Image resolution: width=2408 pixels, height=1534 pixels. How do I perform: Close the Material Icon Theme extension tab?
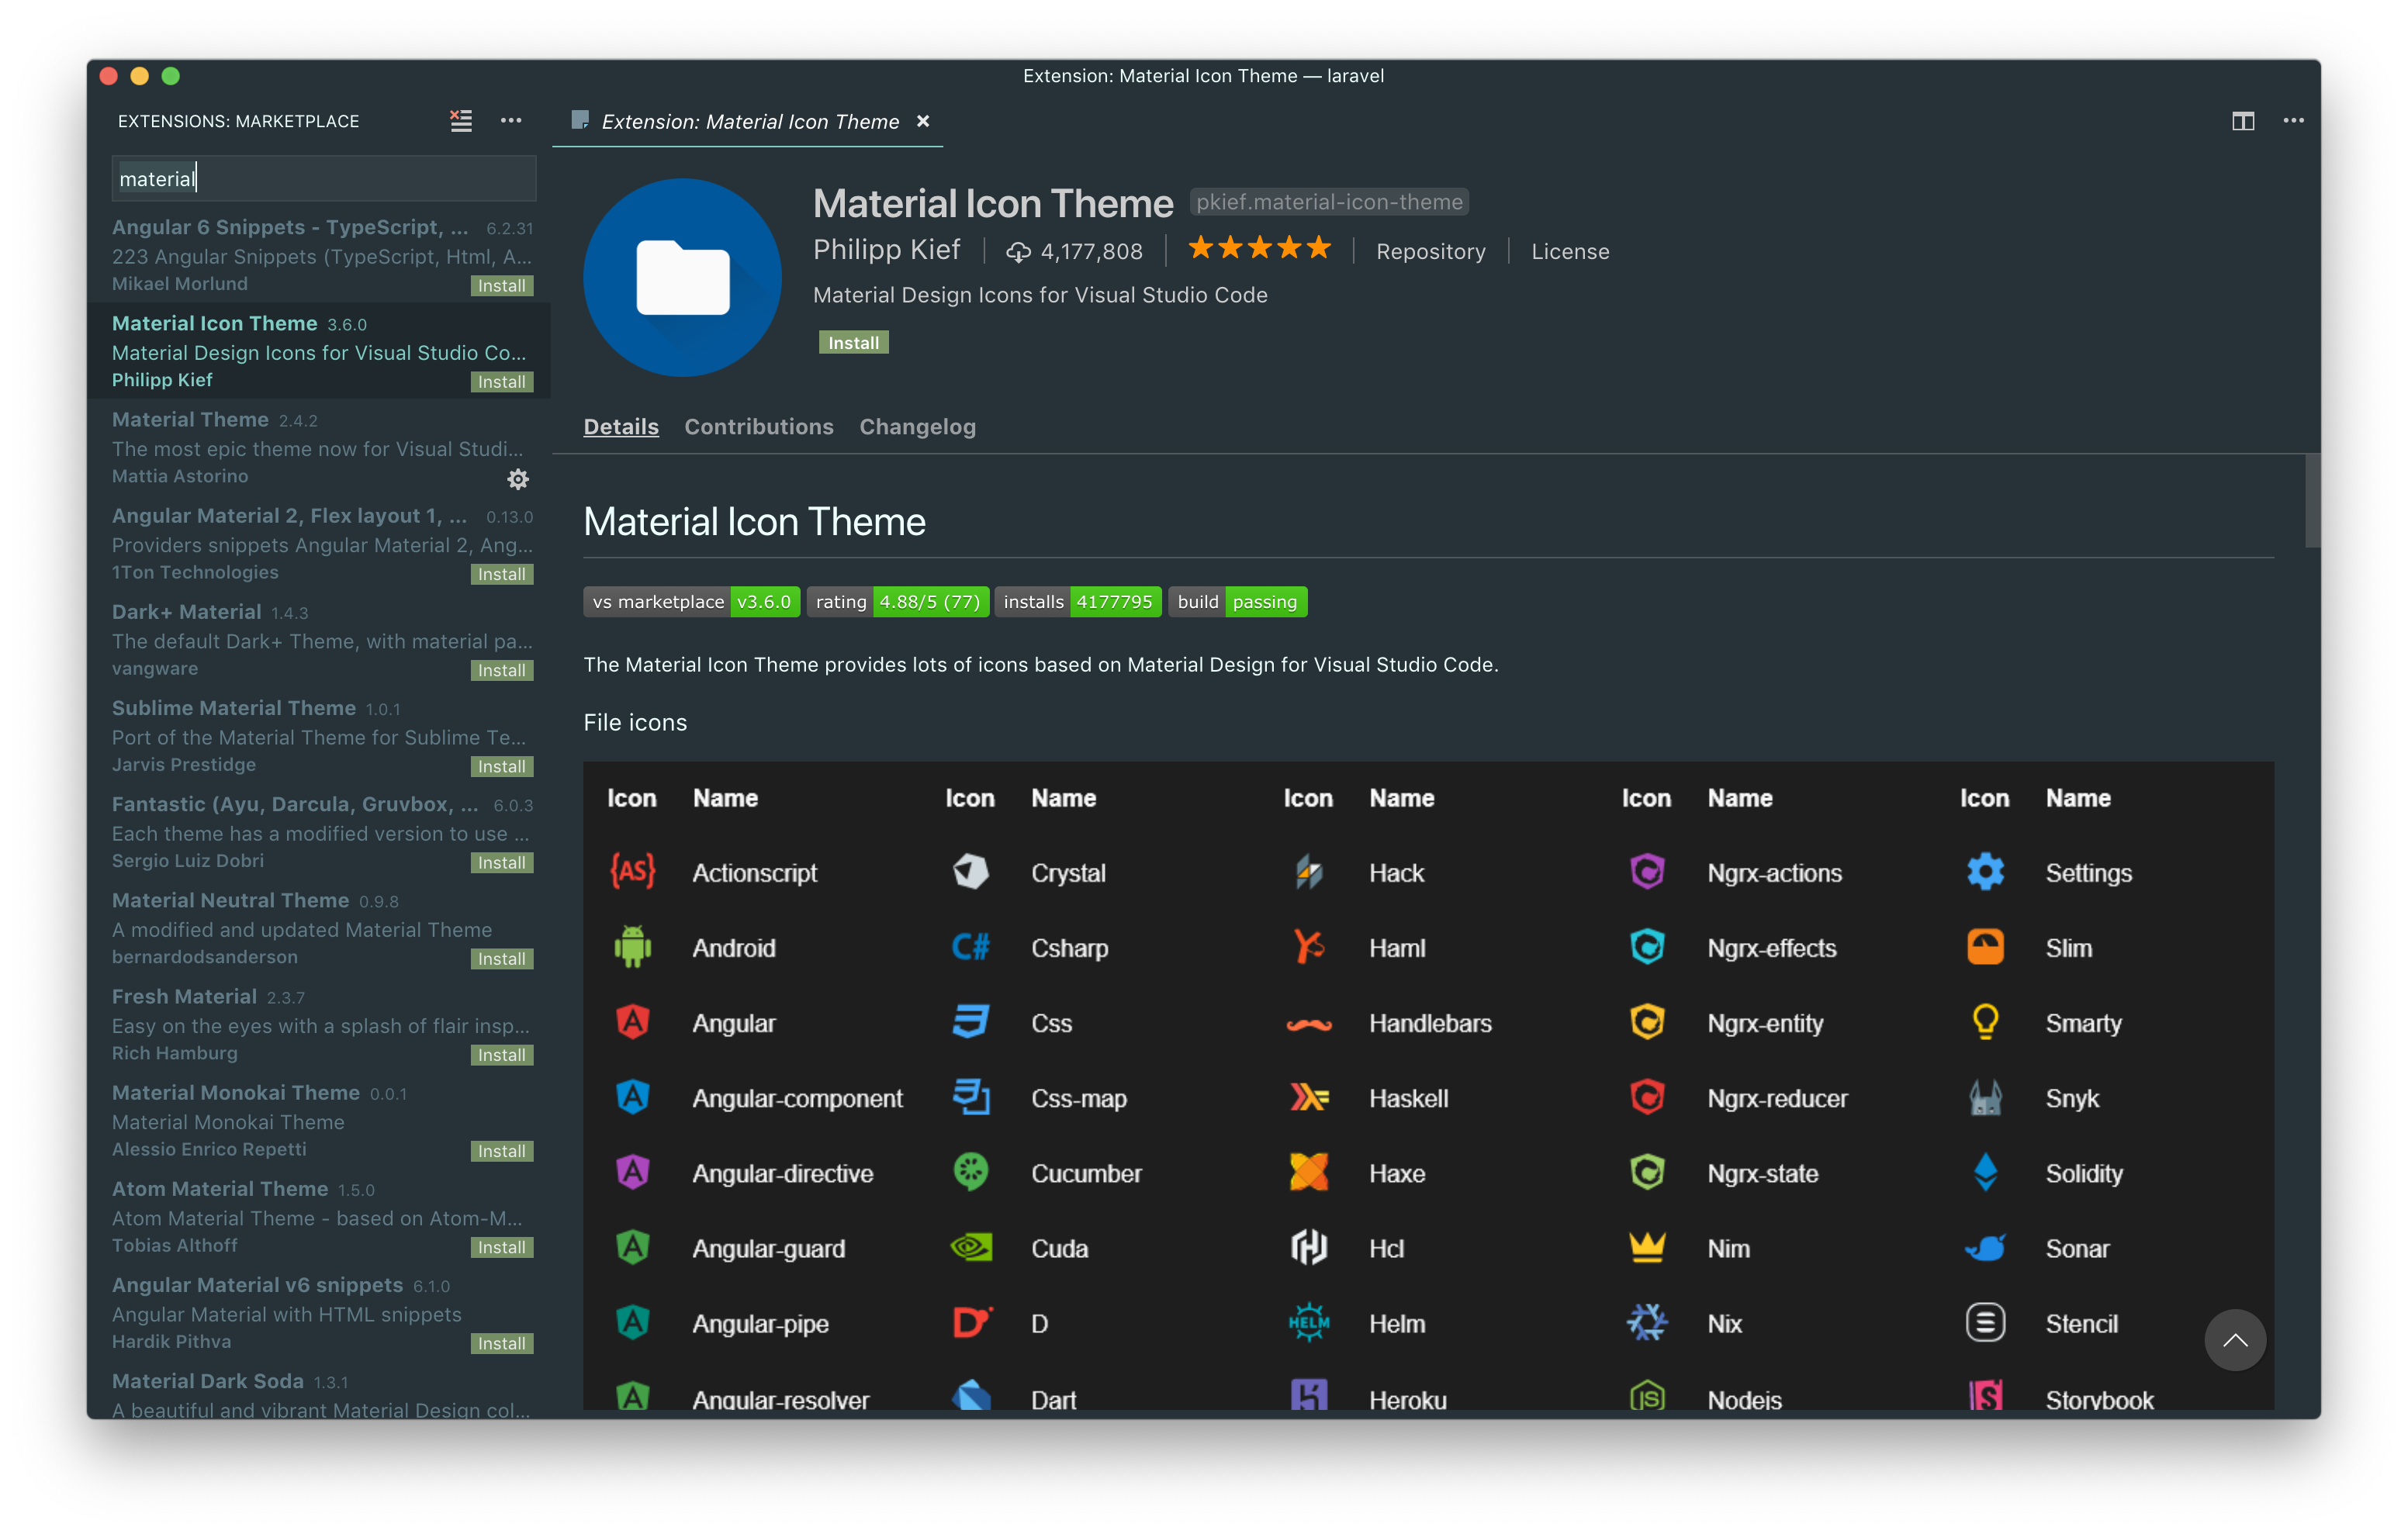(923, 121)
